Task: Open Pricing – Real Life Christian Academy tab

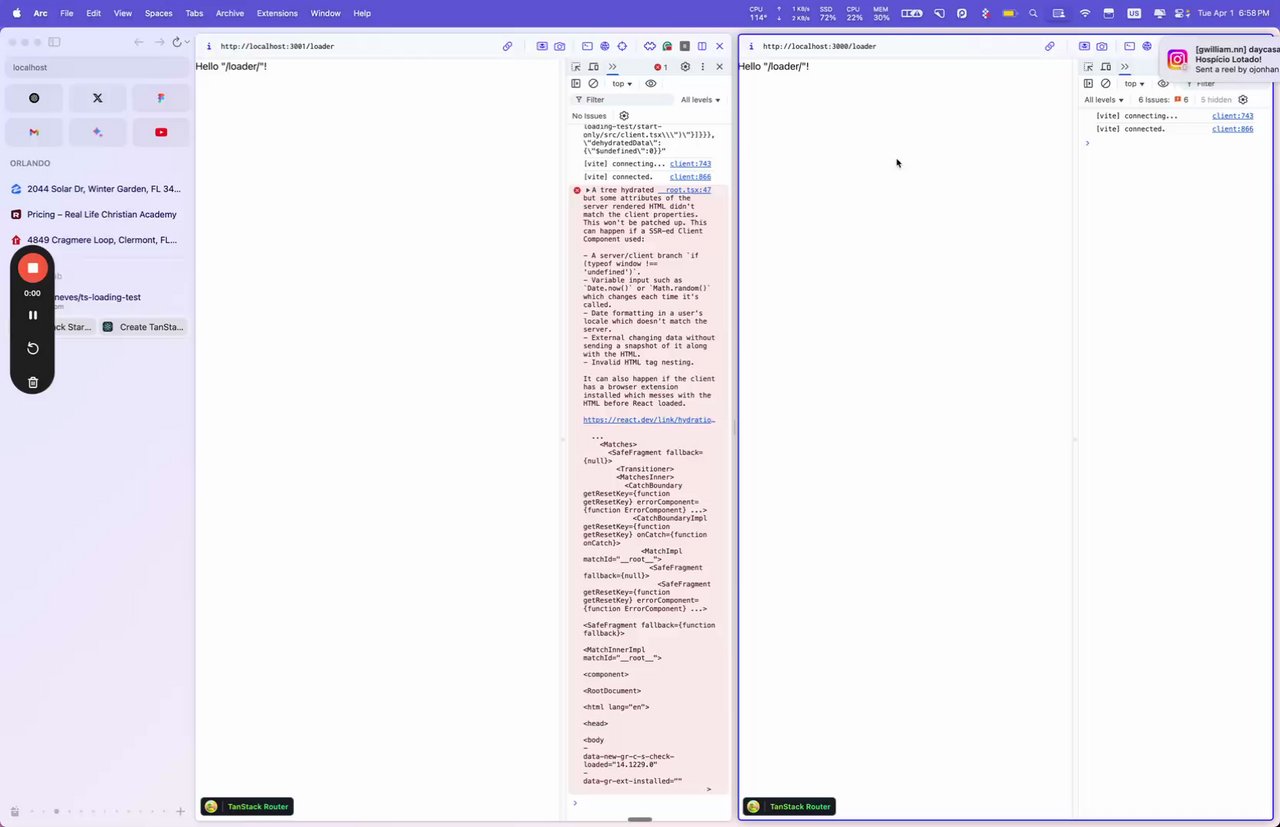Action: point(97,214)
